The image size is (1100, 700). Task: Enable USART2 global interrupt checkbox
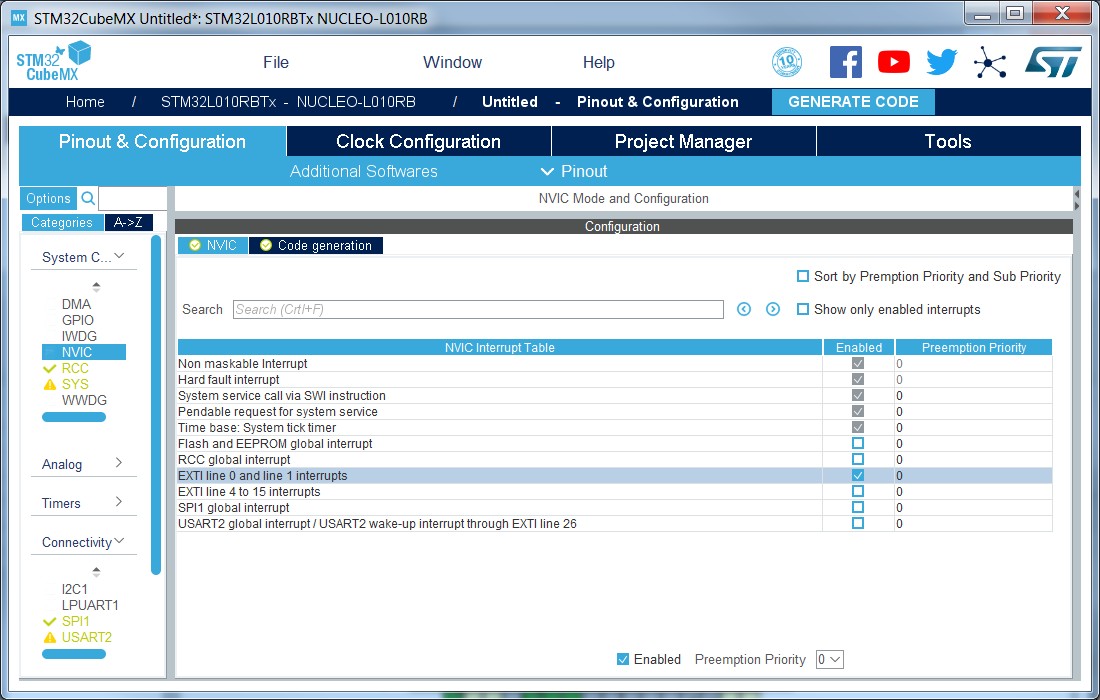tap(858, 523)
